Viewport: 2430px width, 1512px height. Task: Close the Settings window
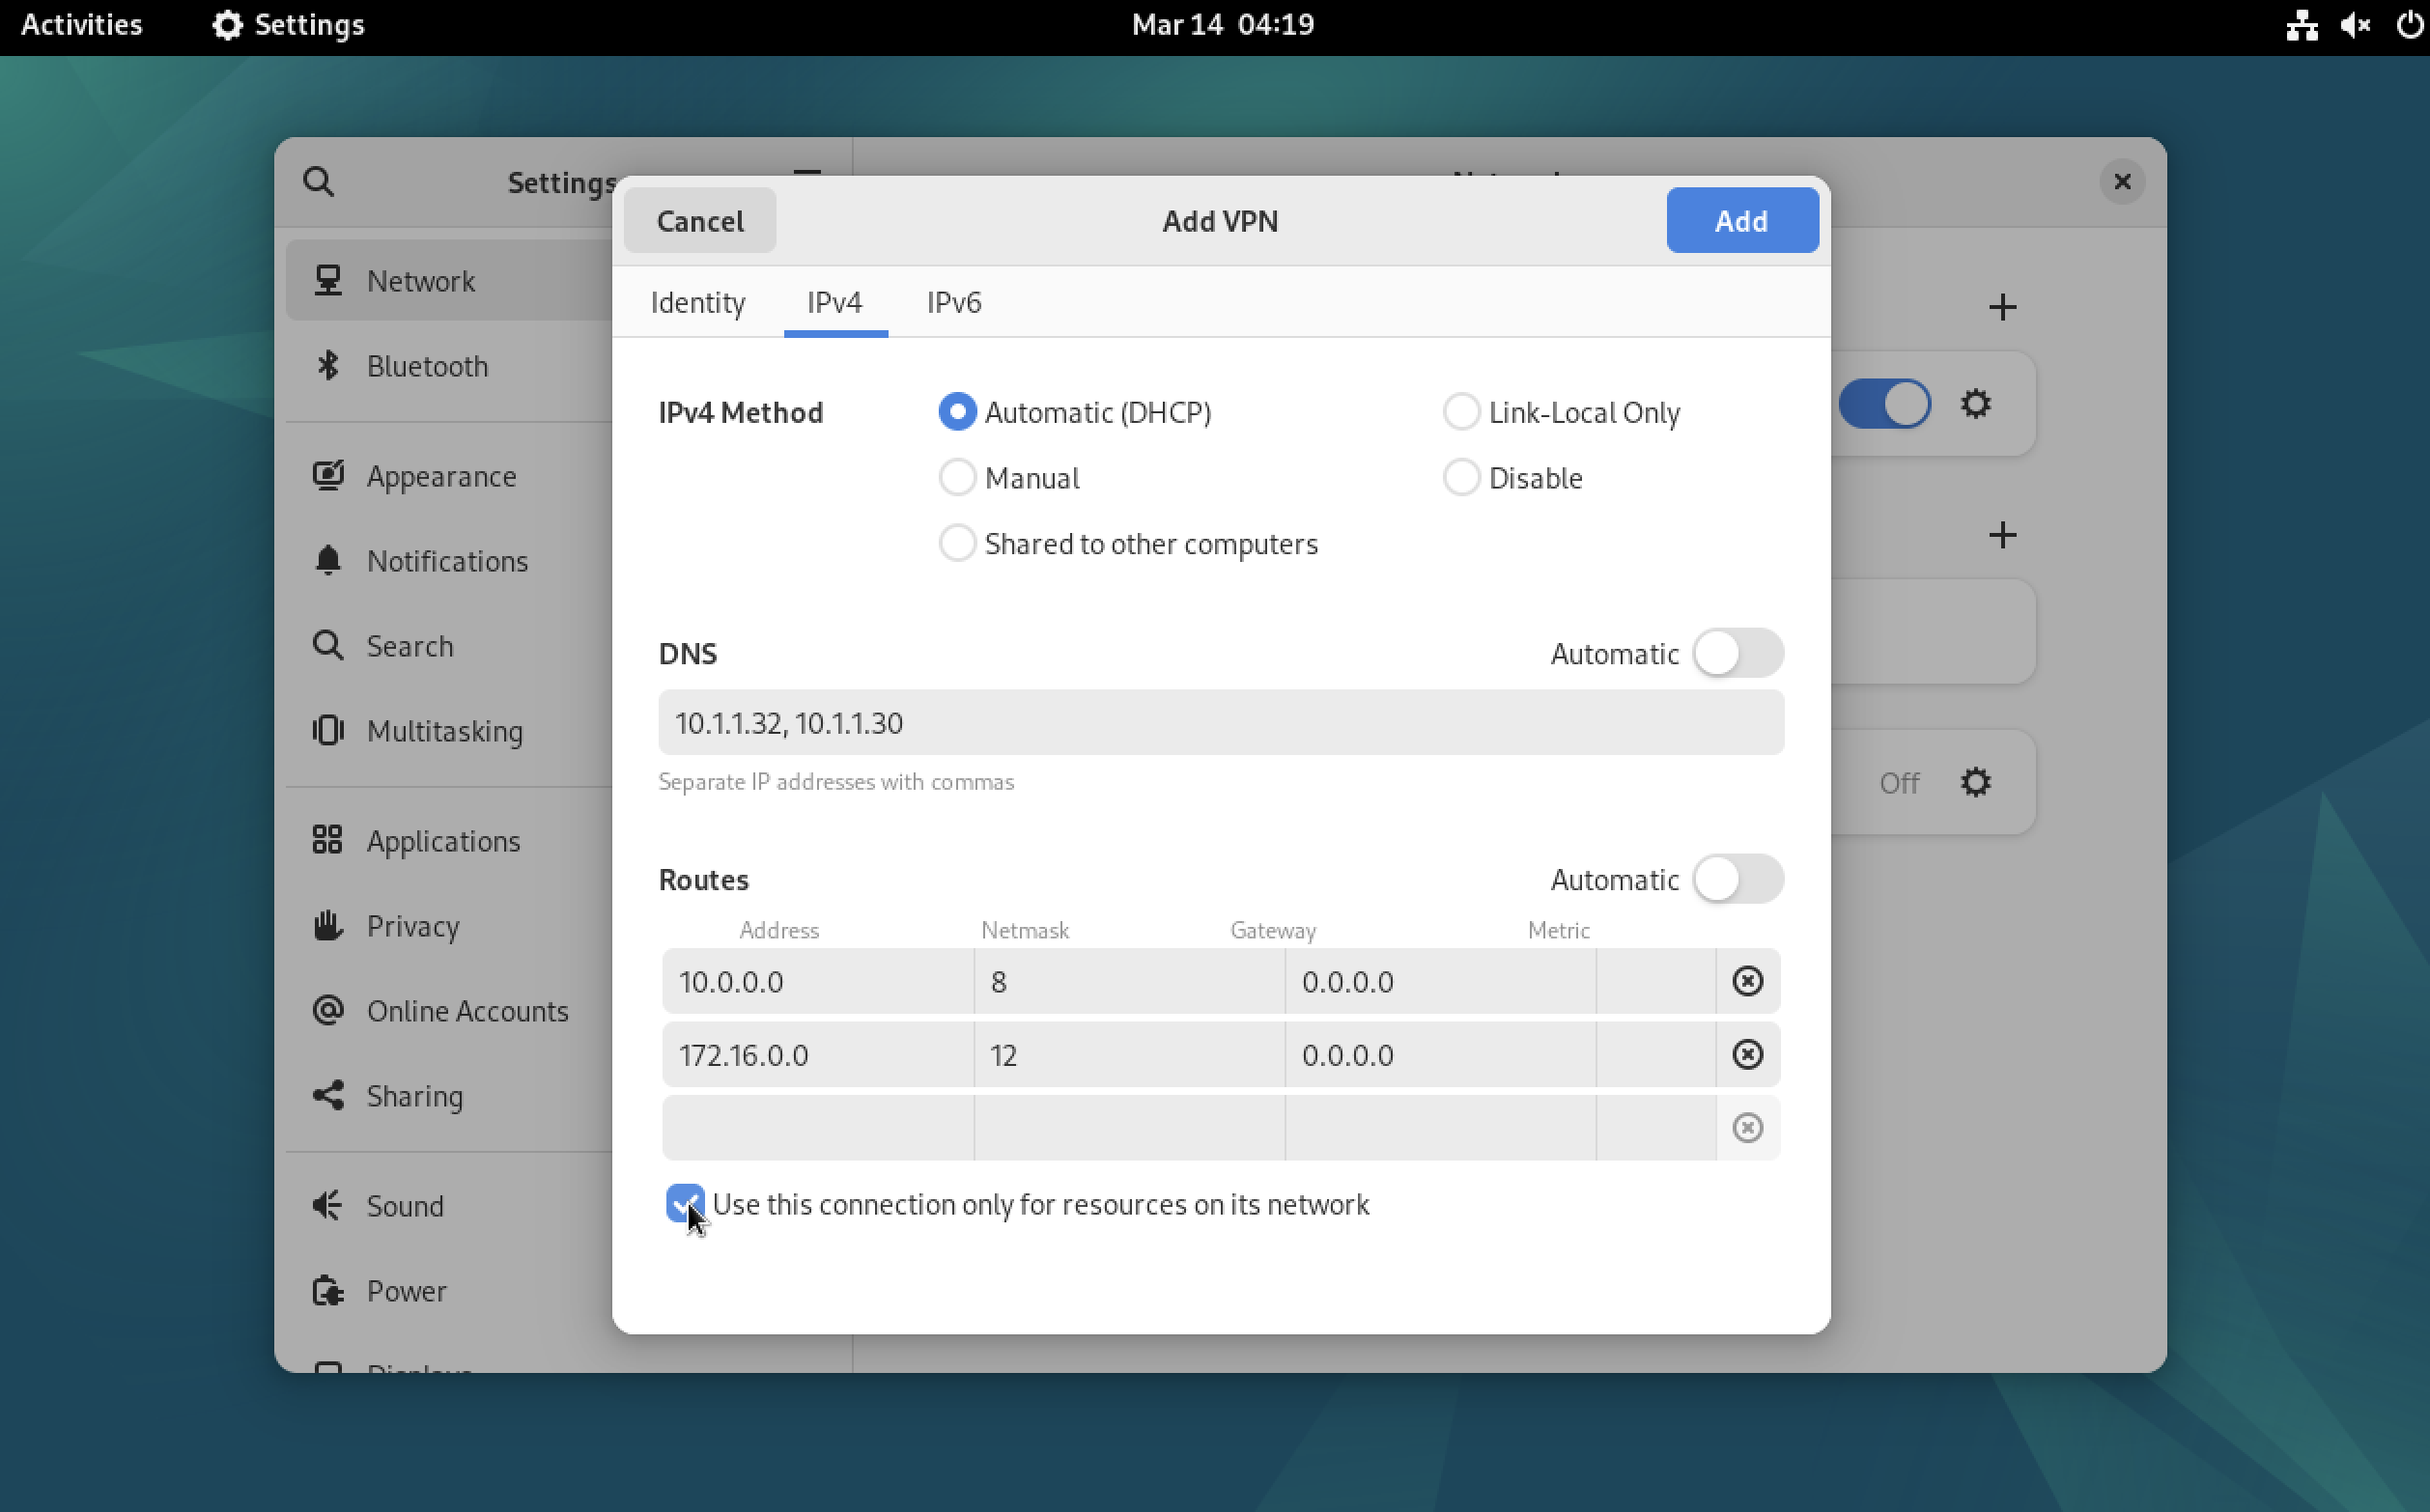[x=2122, y=182]
